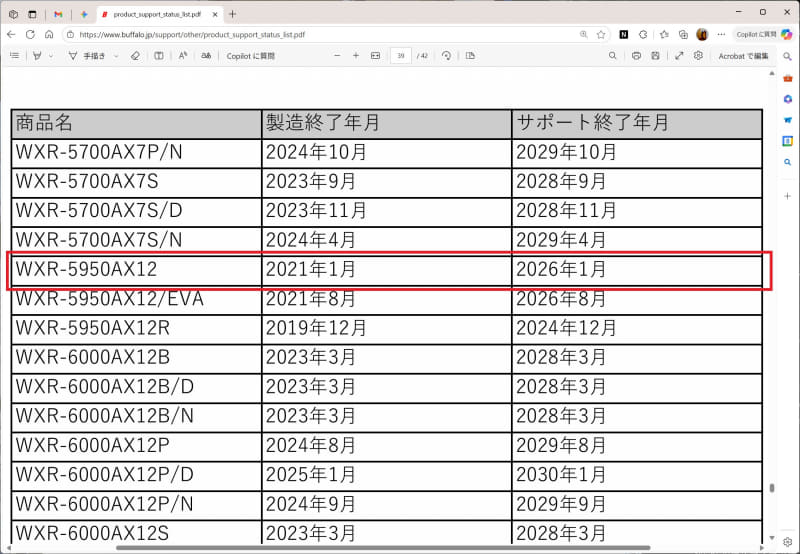This screenshot has width=800, height=554.
Task: Open the tab actions menu icon
Action: click(32, 14)
